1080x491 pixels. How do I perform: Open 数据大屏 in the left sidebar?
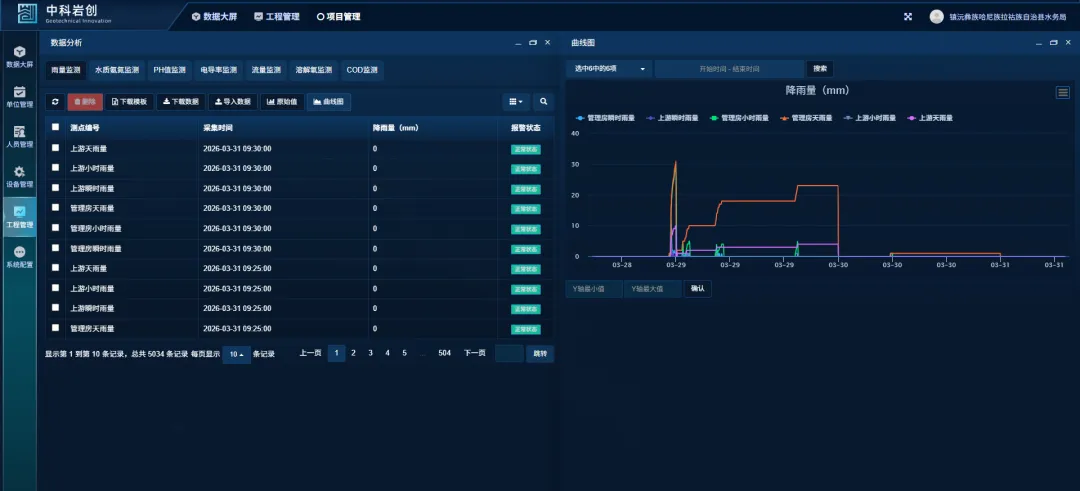[19, 56]
